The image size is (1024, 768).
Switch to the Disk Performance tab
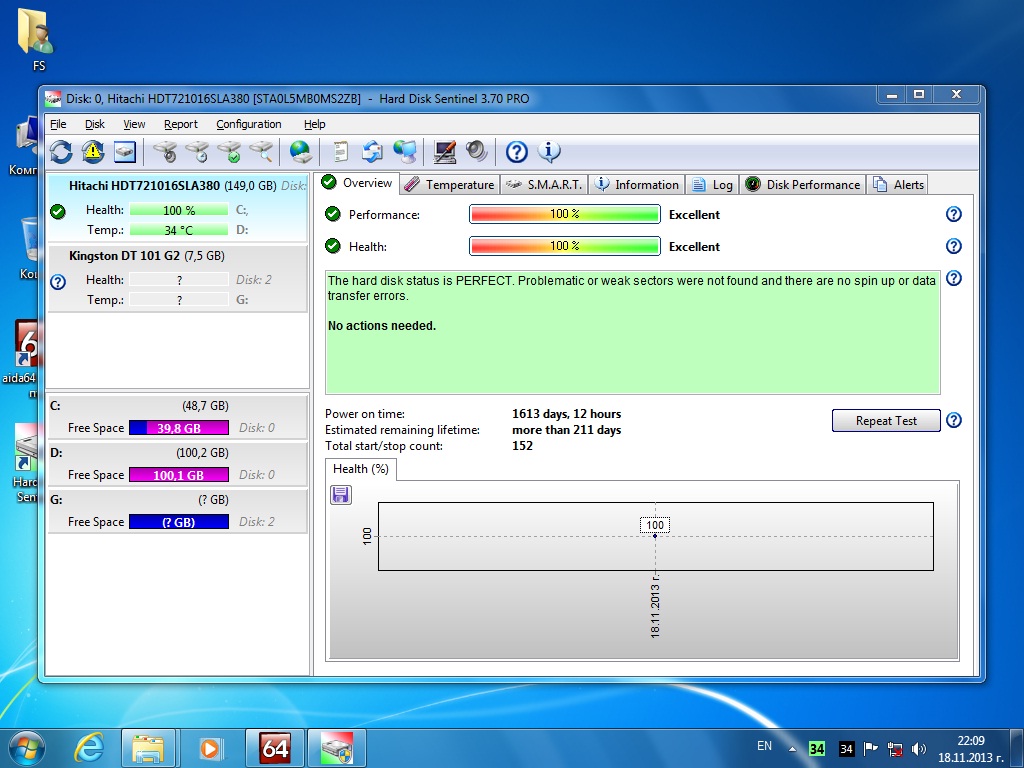click(803, 185)
